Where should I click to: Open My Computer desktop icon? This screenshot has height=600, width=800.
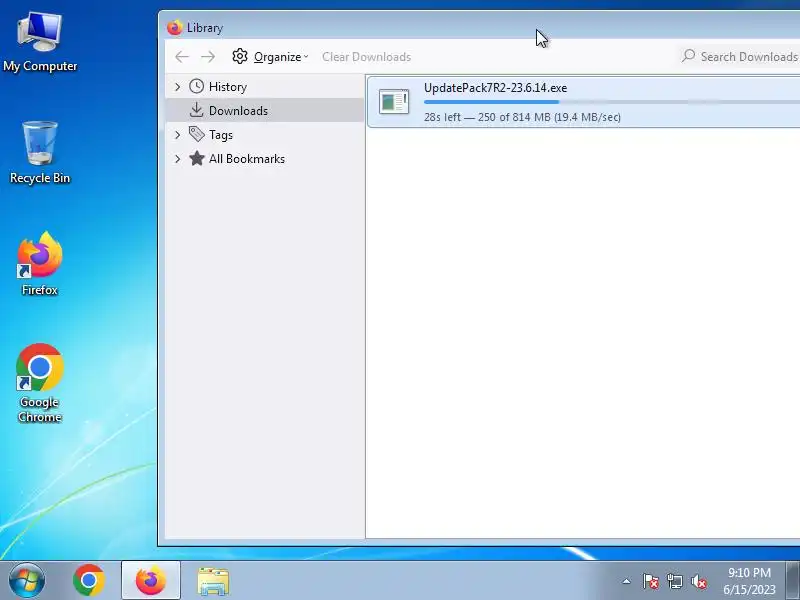(x=40, y=42)
